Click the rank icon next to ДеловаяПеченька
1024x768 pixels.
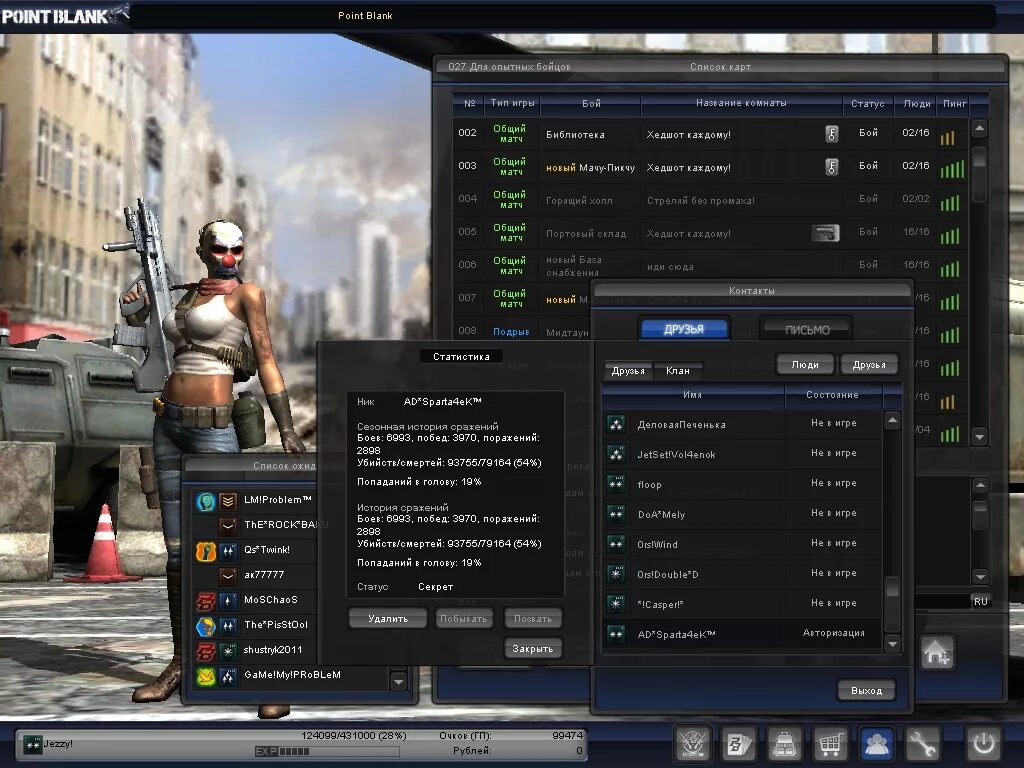tap(616, 424)
